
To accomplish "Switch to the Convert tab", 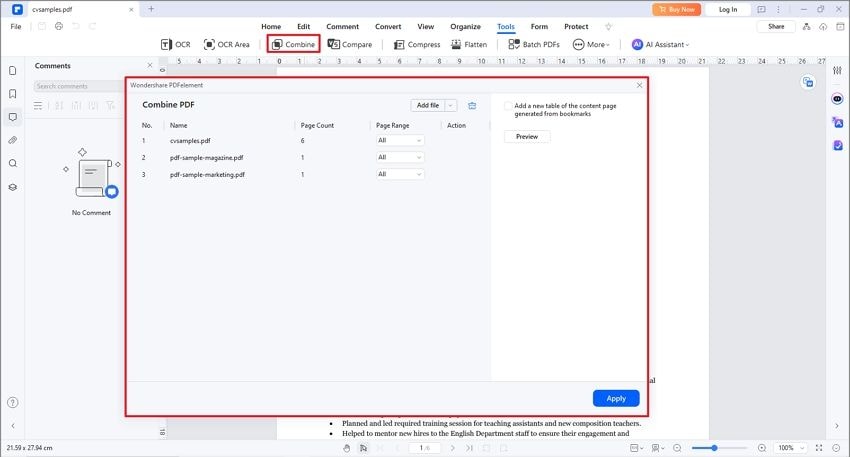I will click(x=388, y=26).
